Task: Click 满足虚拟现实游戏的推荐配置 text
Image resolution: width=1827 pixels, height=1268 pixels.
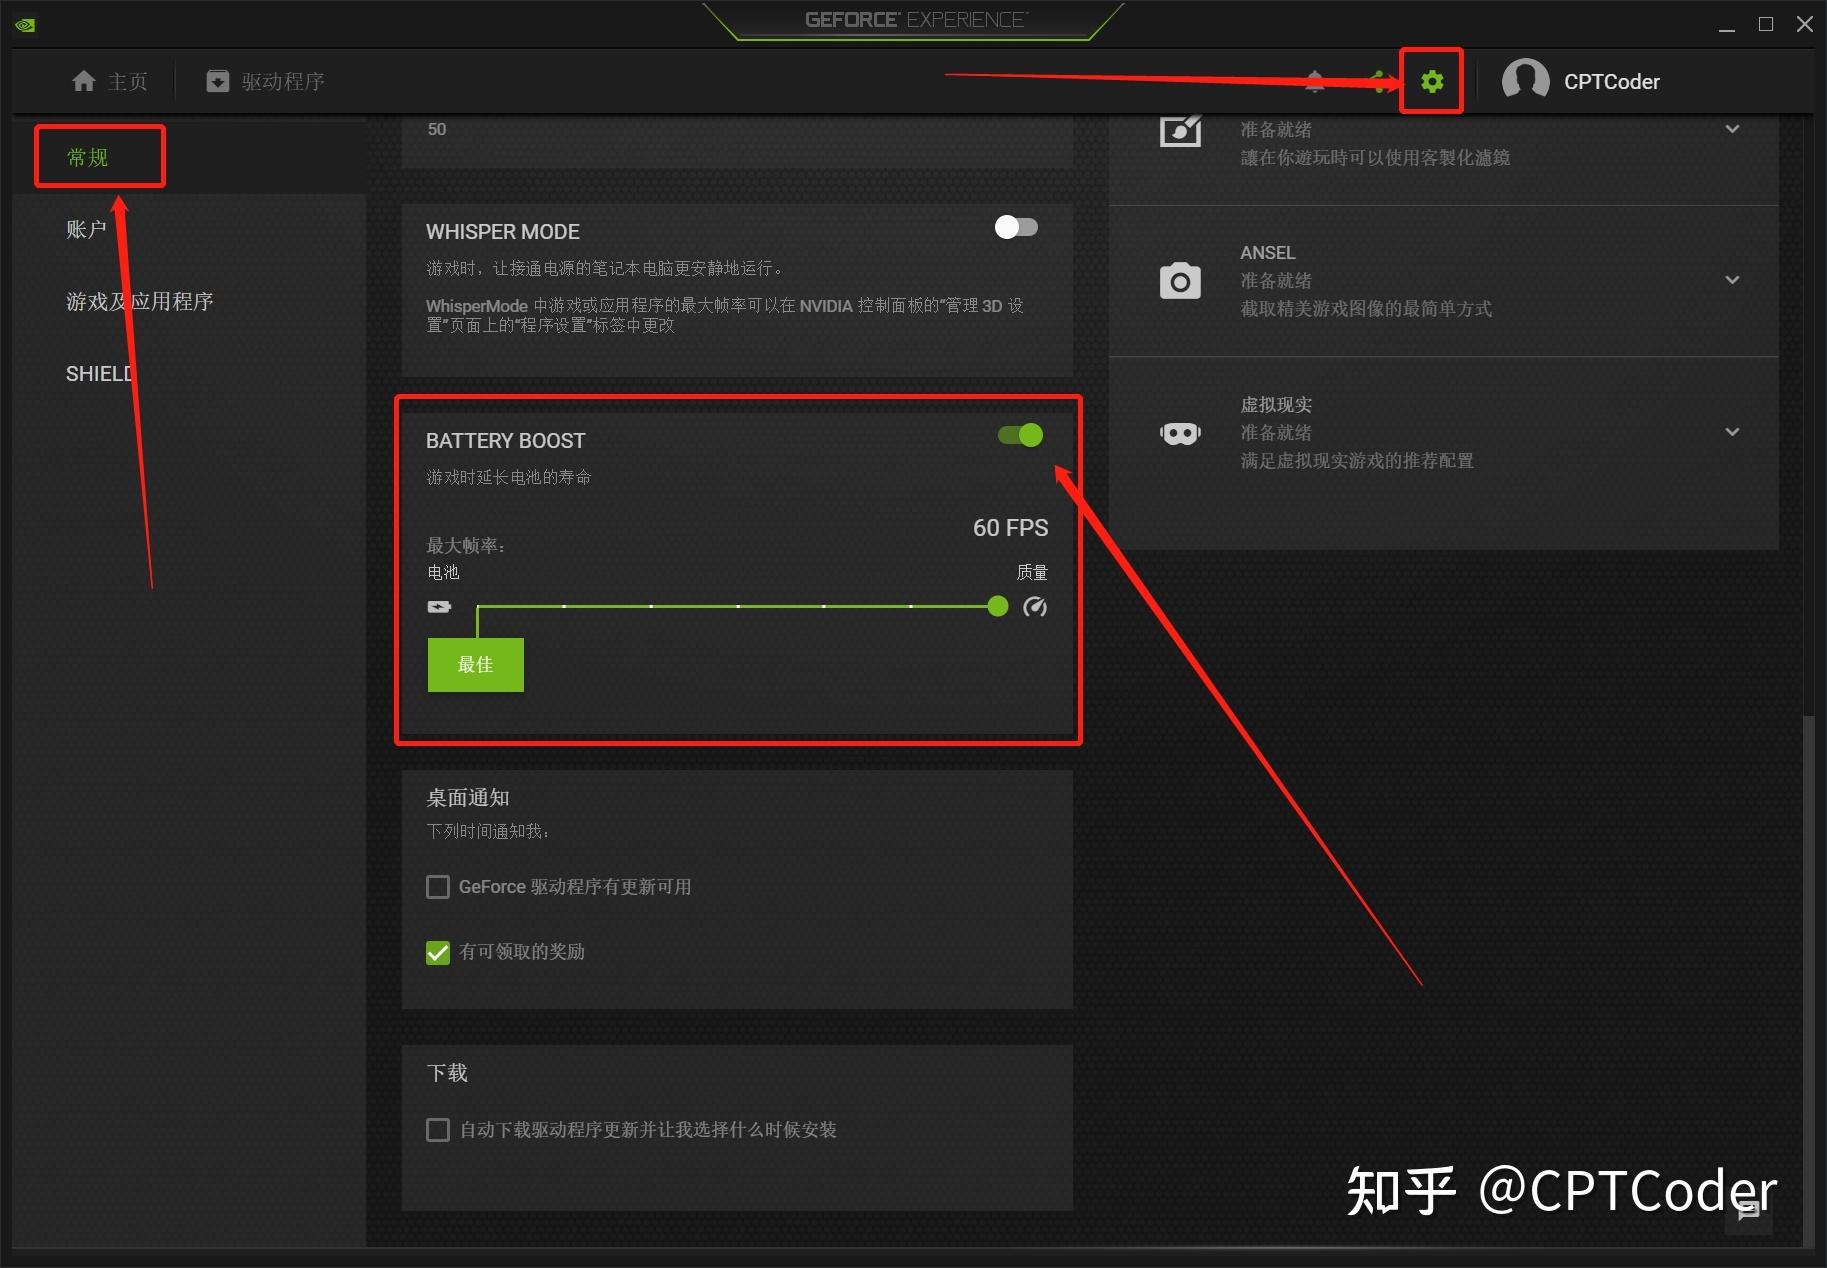Action: click(x=1357, y=461)
